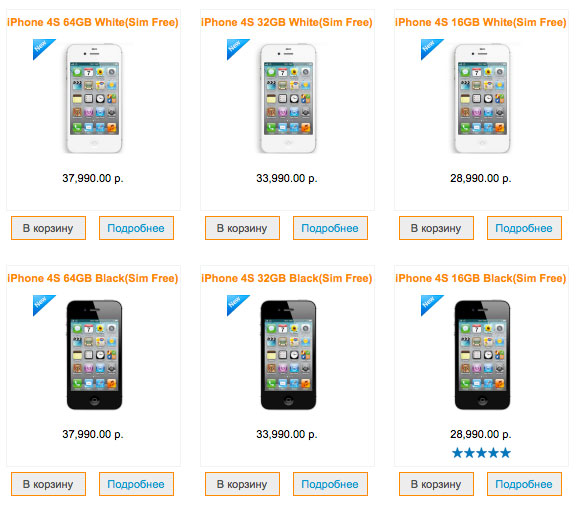Click the New badge on iPhone 4S 64GB White
Image resolution: width=581 pixels, height=508 pixels.
click(42, 47)
